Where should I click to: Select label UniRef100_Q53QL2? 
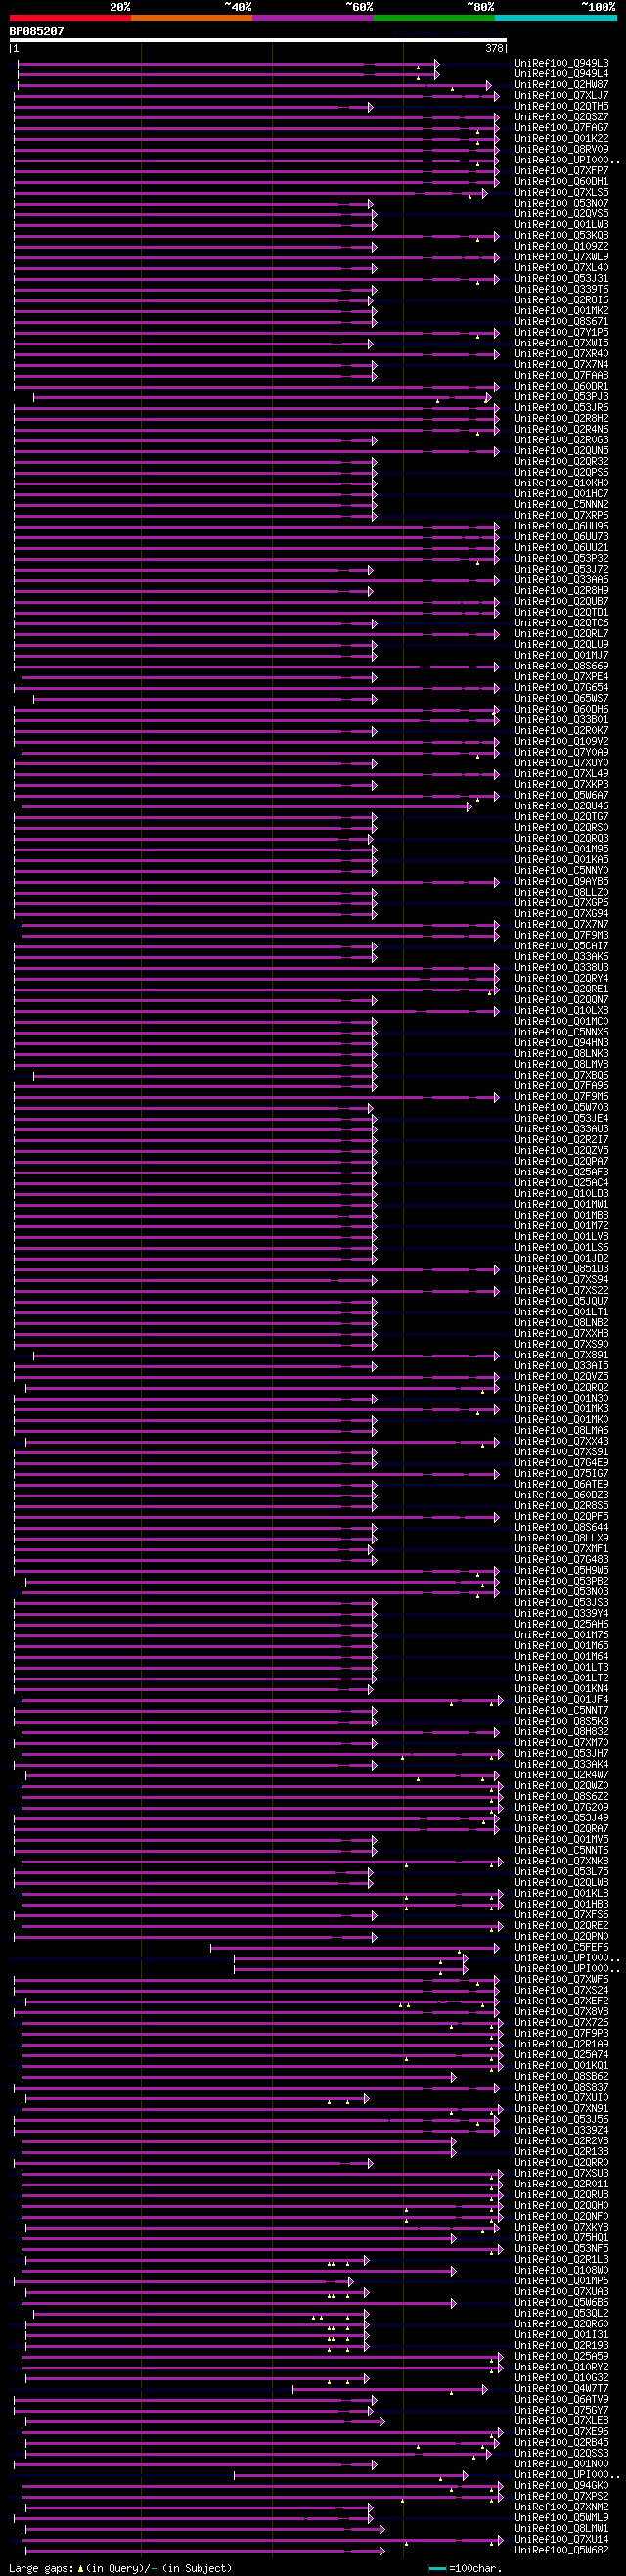[562, 2313]
